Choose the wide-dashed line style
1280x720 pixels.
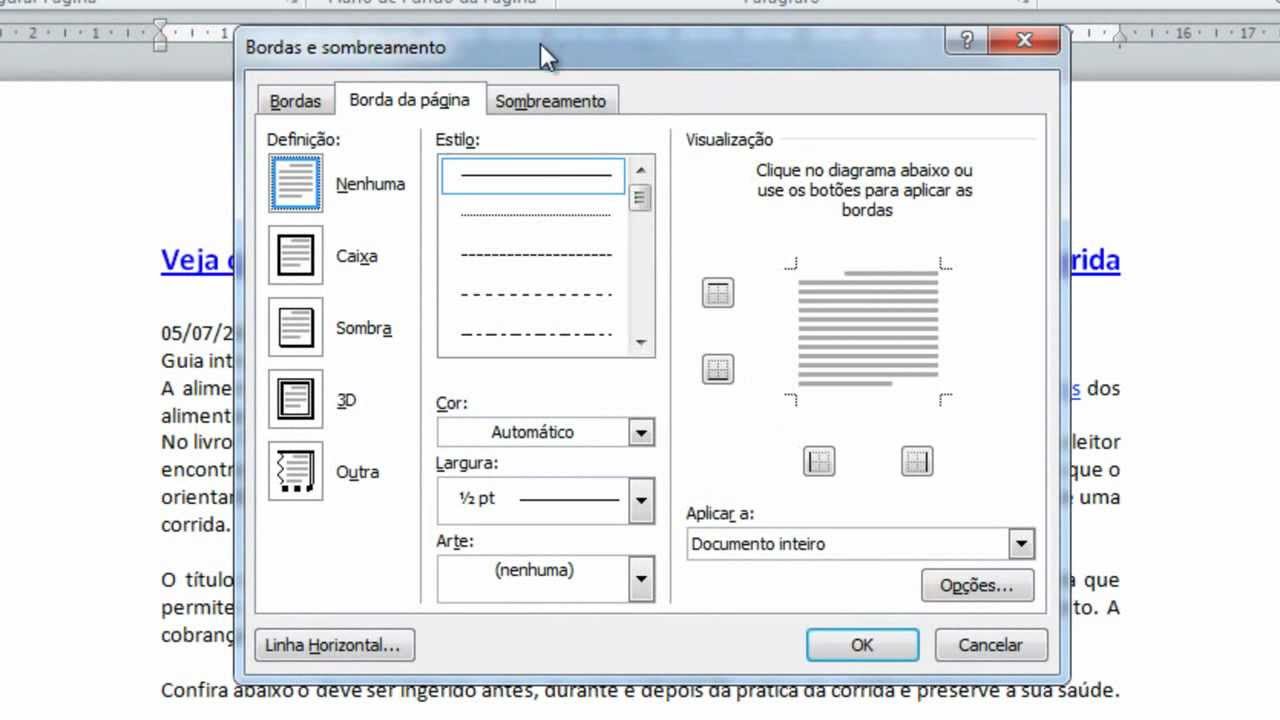(x=535, y=294)
